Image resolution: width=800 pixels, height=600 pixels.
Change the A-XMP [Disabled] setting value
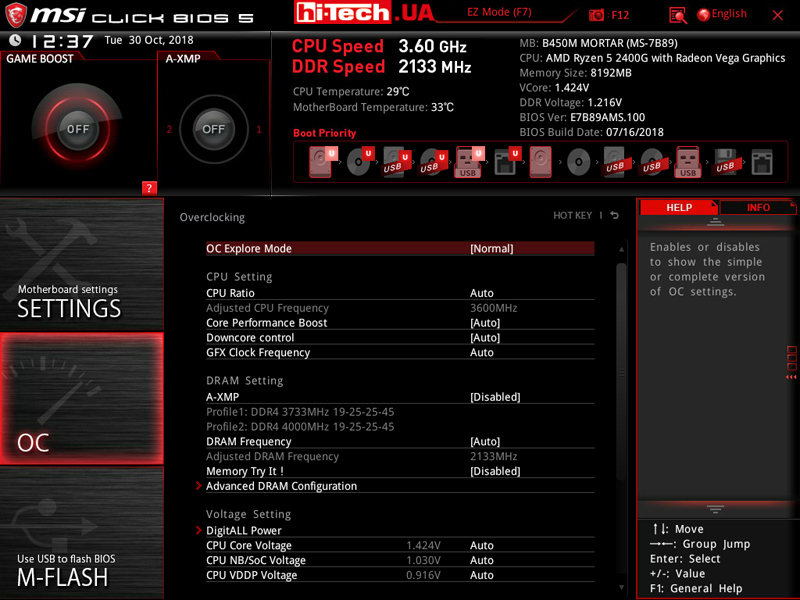click(495, 397)
